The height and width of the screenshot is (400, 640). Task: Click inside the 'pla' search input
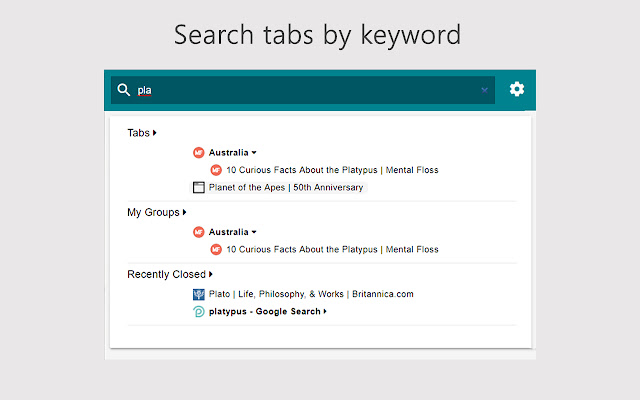303,90
